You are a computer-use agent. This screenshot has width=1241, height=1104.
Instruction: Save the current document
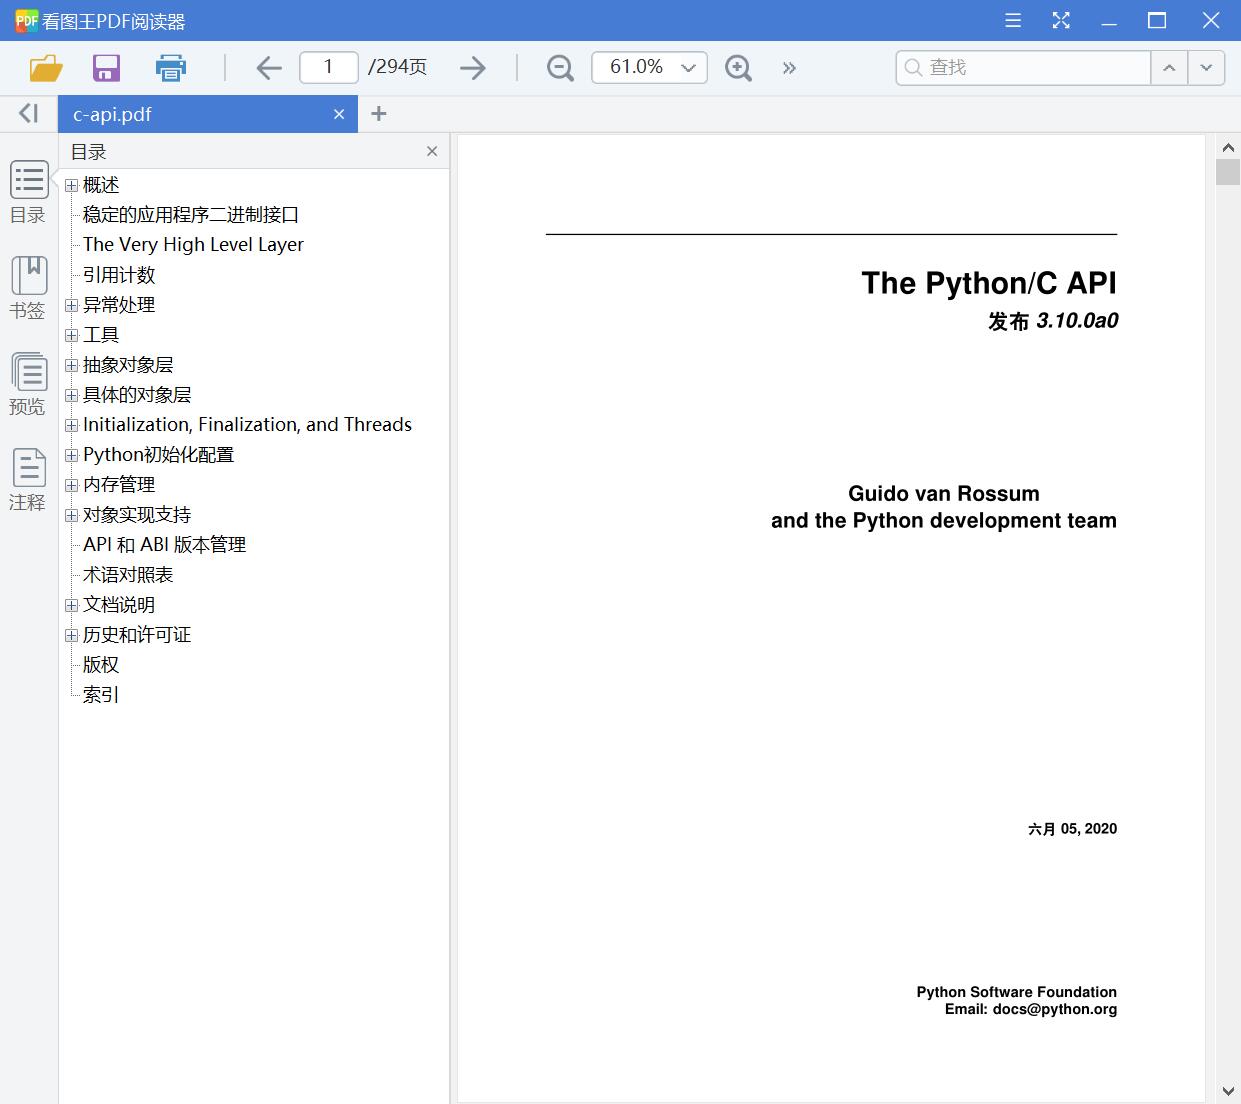(x=106, y=67)
